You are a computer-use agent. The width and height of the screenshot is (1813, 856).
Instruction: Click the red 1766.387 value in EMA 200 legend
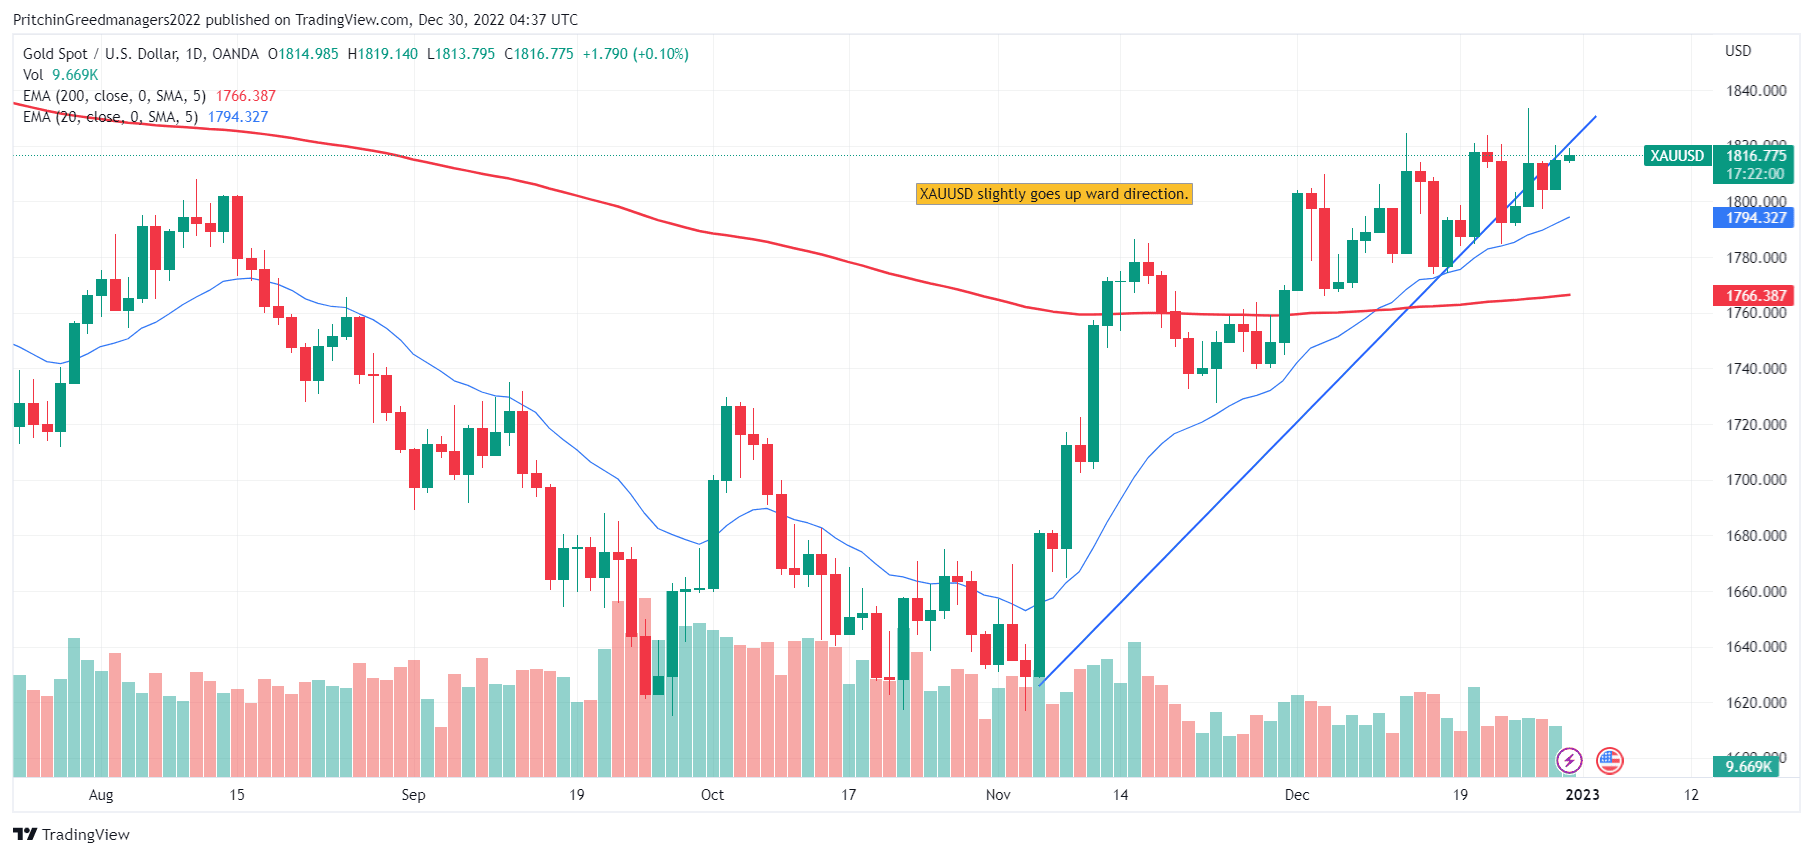pyautogui.click(x=246, y=96)
